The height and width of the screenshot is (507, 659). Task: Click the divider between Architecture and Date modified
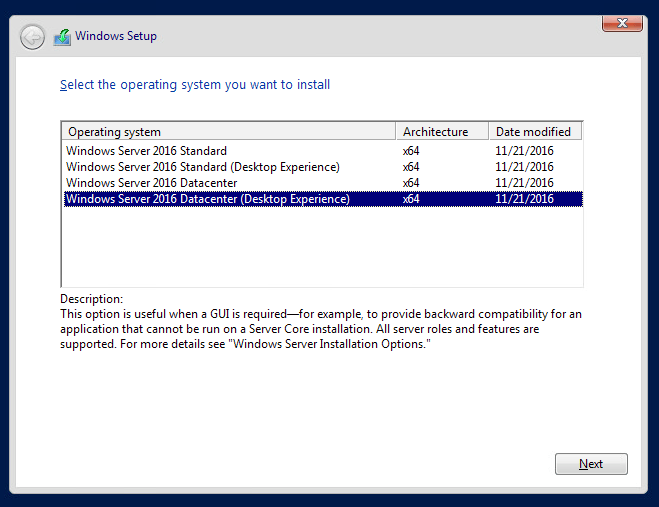click(x=489, y=132)
